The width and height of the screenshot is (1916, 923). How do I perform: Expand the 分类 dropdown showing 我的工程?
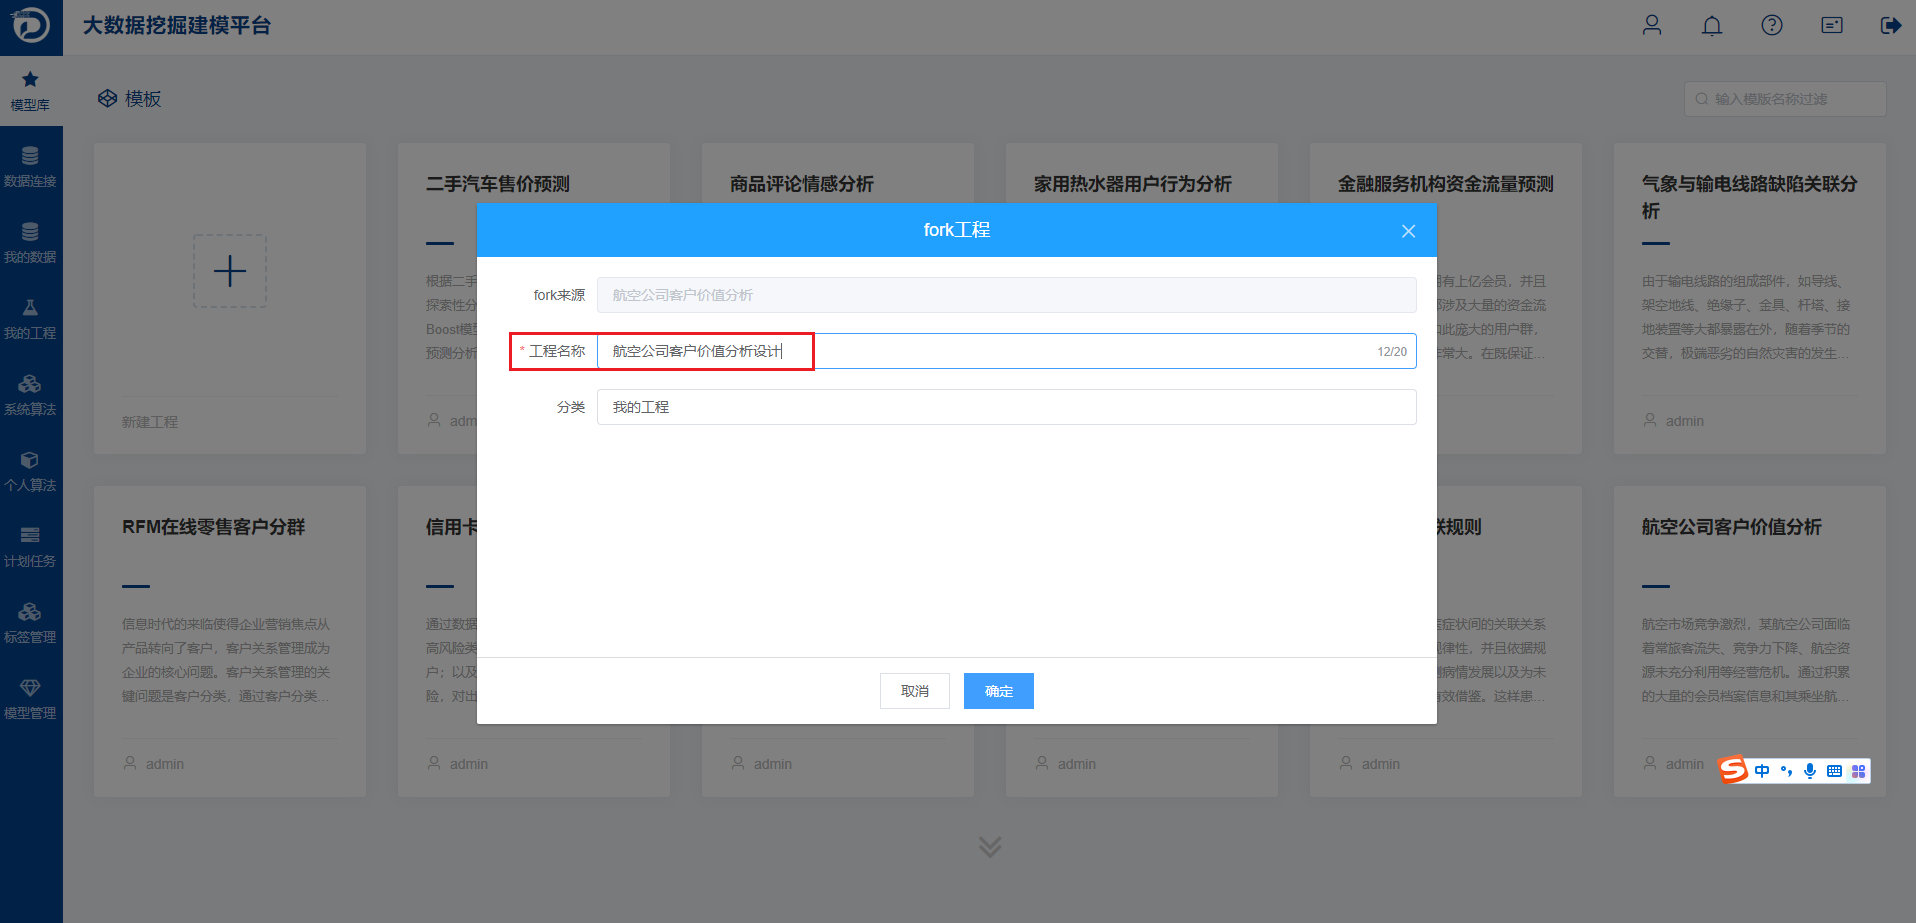pyautogui.click(x=1006, y=407)
